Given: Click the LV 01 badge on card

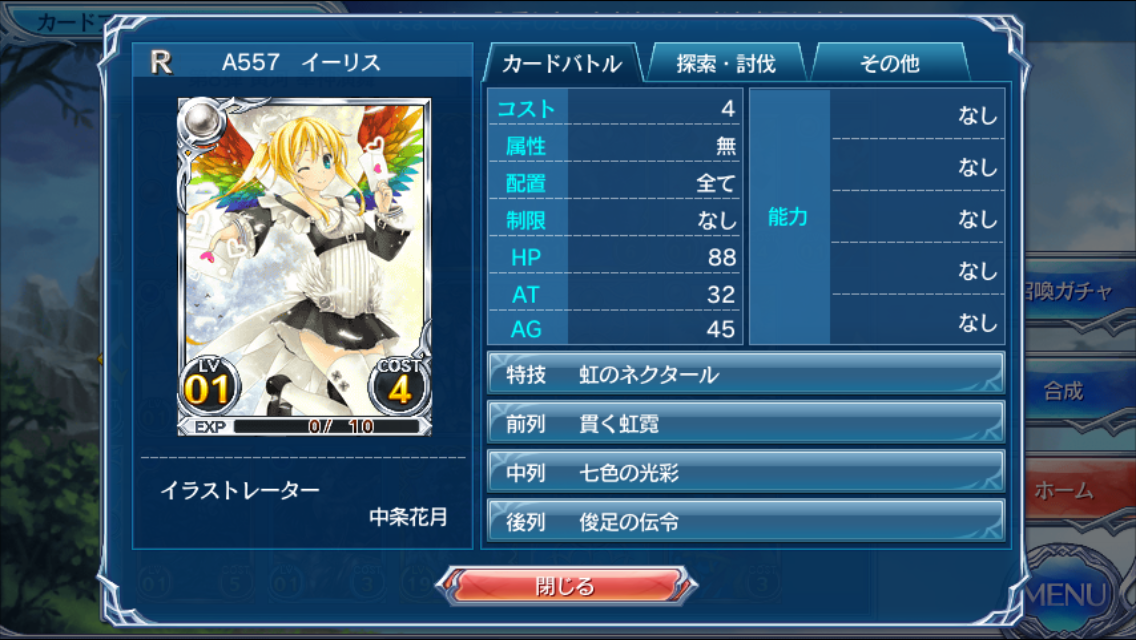Looking at the screenshot, I should pyautogui.click(x=208, y=386).
